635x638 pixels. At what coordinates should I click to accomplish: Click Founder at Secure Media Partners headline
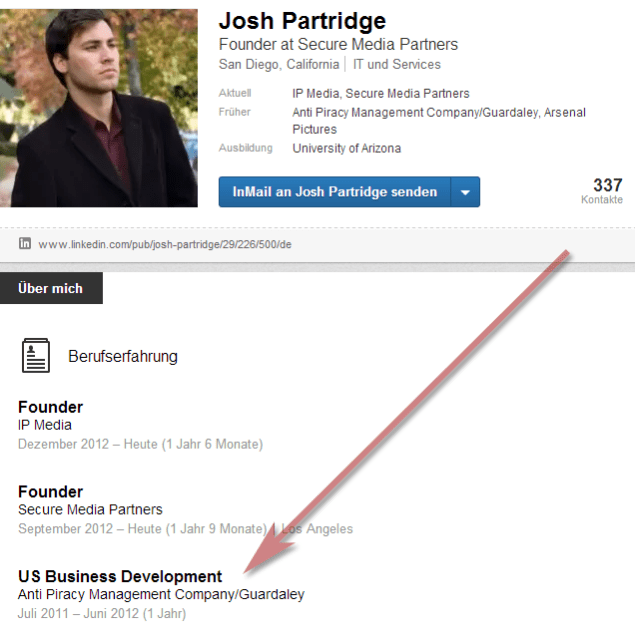pos(338,45)
